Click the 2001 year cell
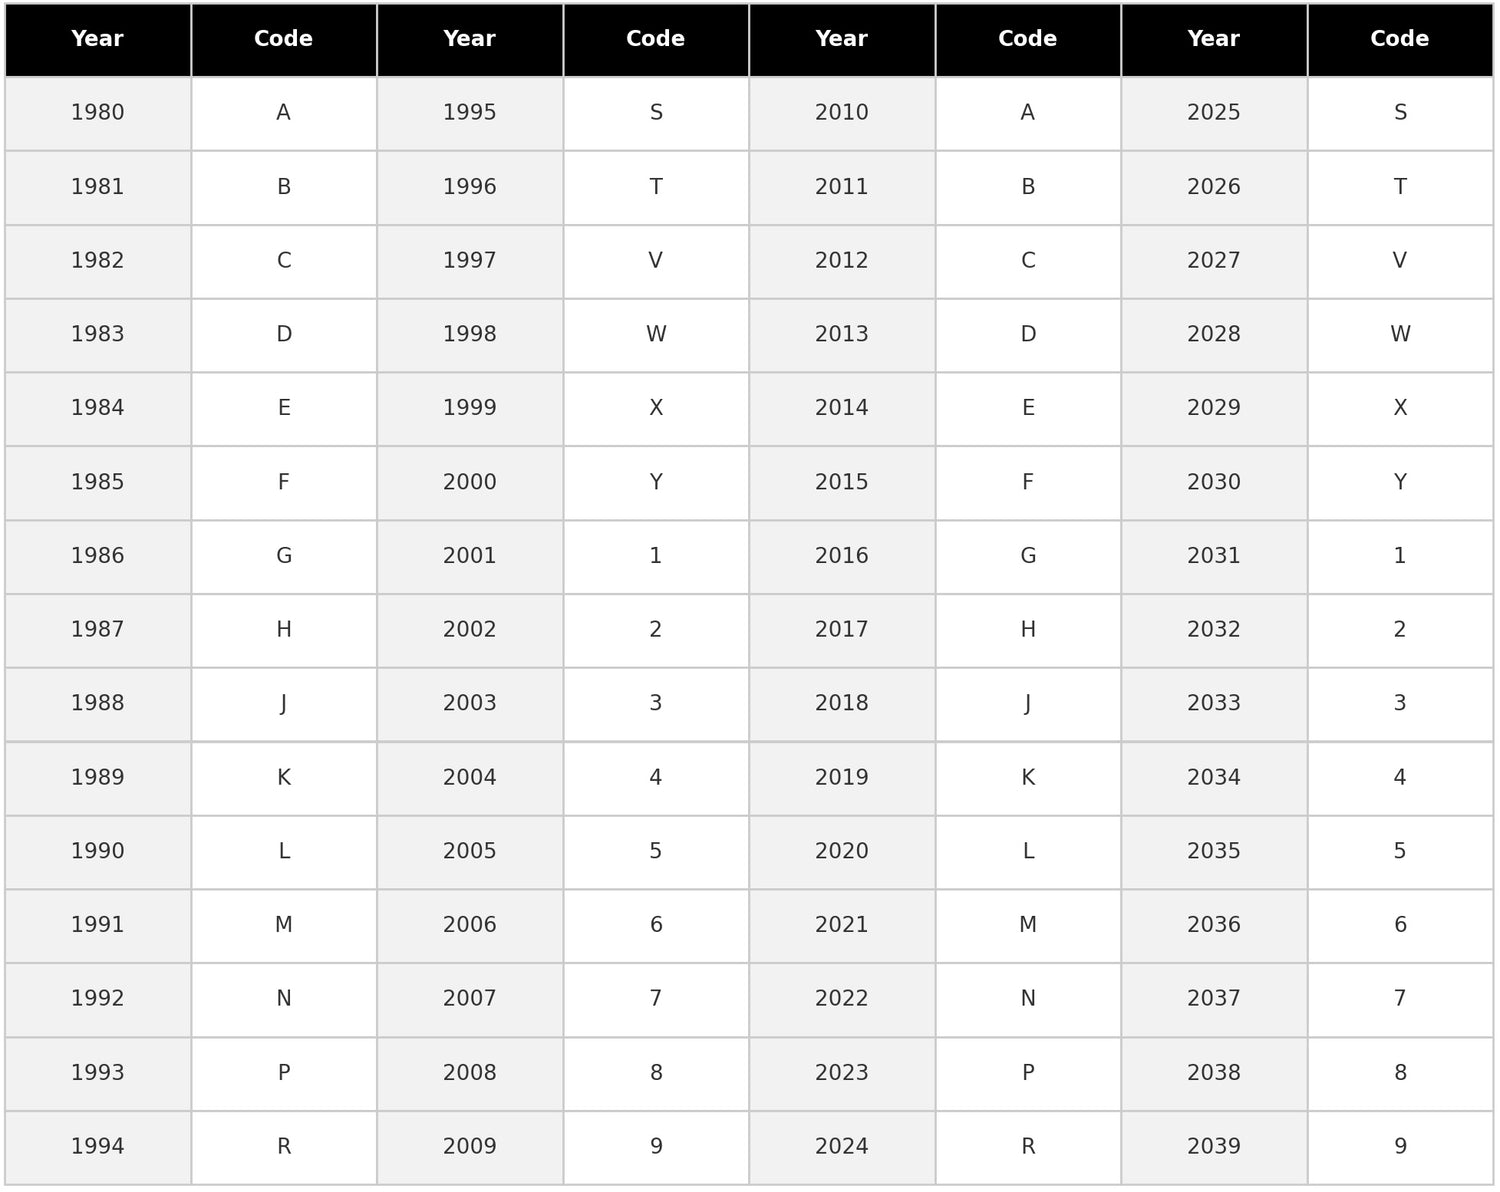Image resolution: width=1500 pixels, height=1192 pixels. click(469, 556)
